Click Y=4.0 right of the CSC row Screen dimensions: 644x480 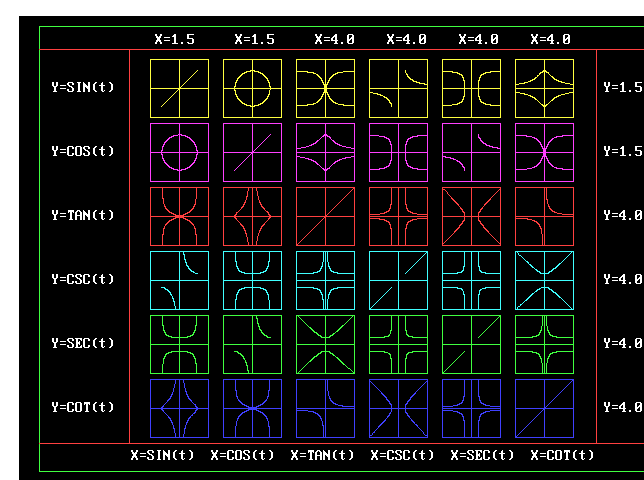pos(623,279)
